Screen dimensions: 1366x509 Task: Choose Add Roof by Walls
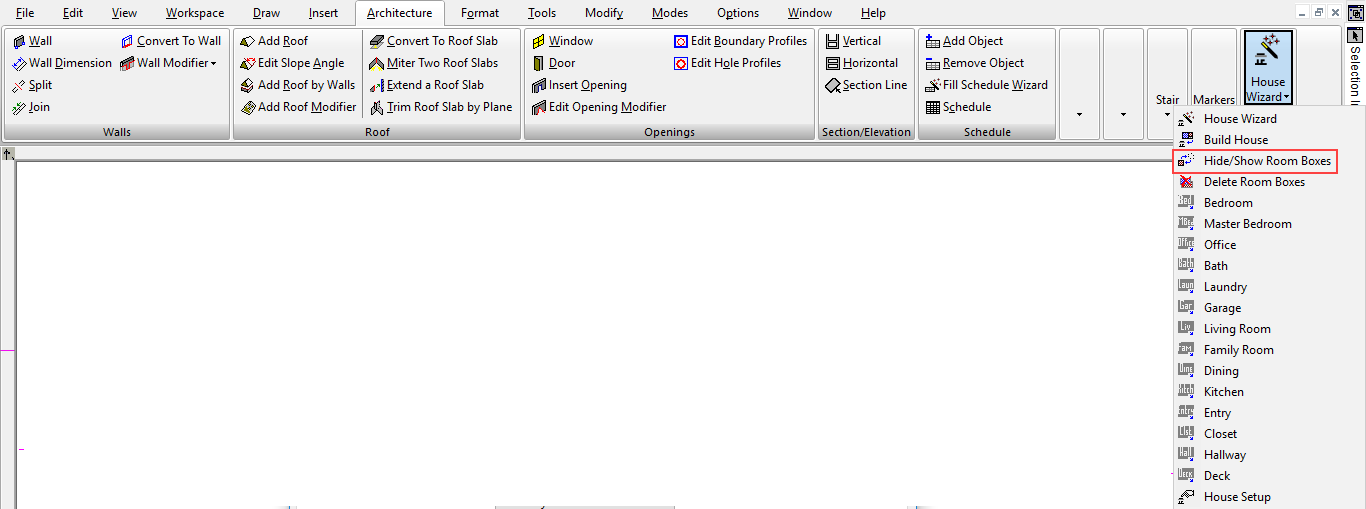pyautogui.click(x=298, y=85)
